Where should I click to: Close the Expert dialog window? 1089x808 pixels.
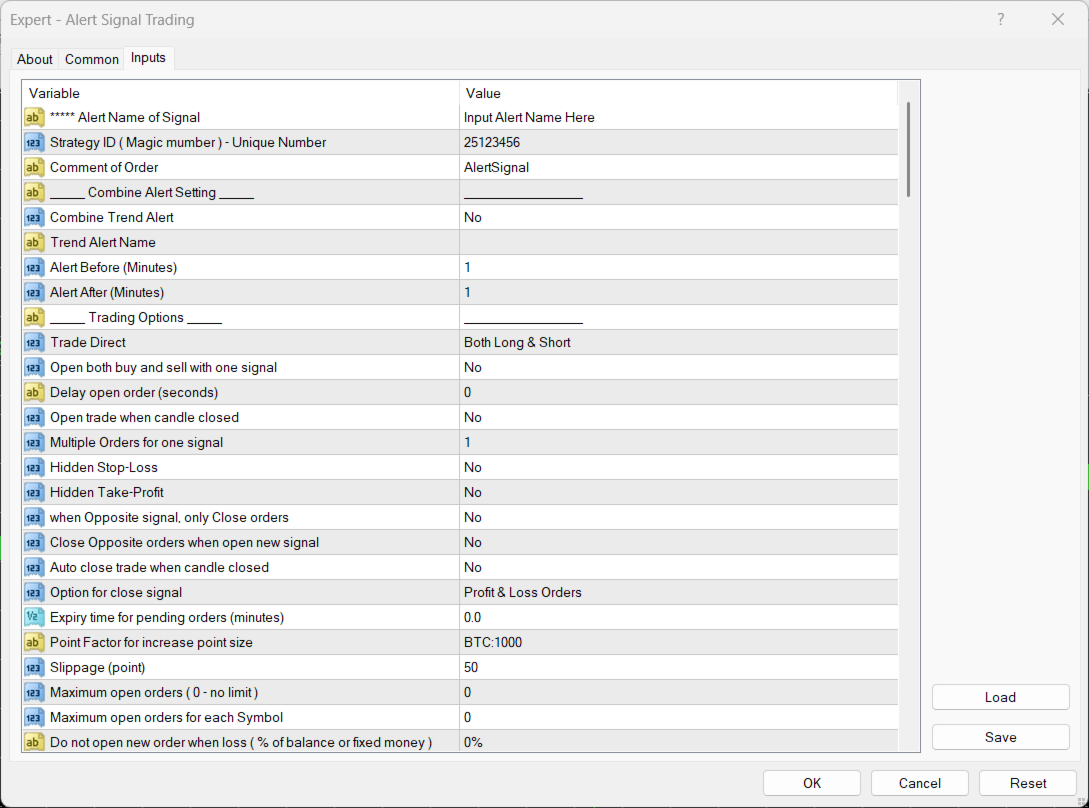[x=1058, y=19]
